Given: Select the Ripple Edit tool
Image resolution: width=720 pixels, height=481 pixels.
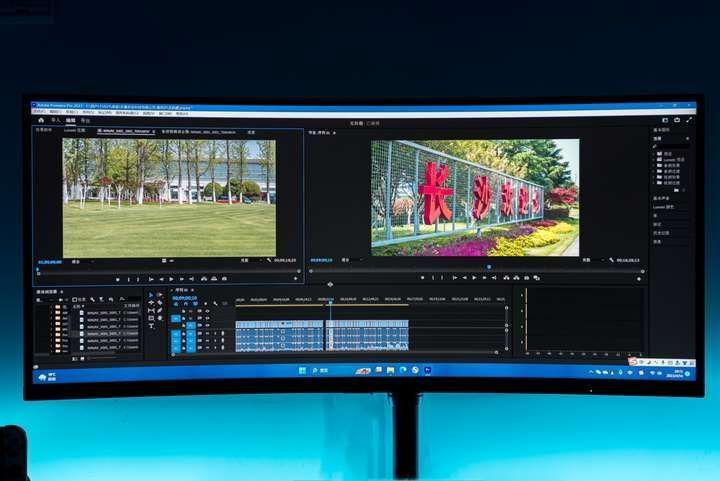Looking at the screenshot, I should coord(151,303).
